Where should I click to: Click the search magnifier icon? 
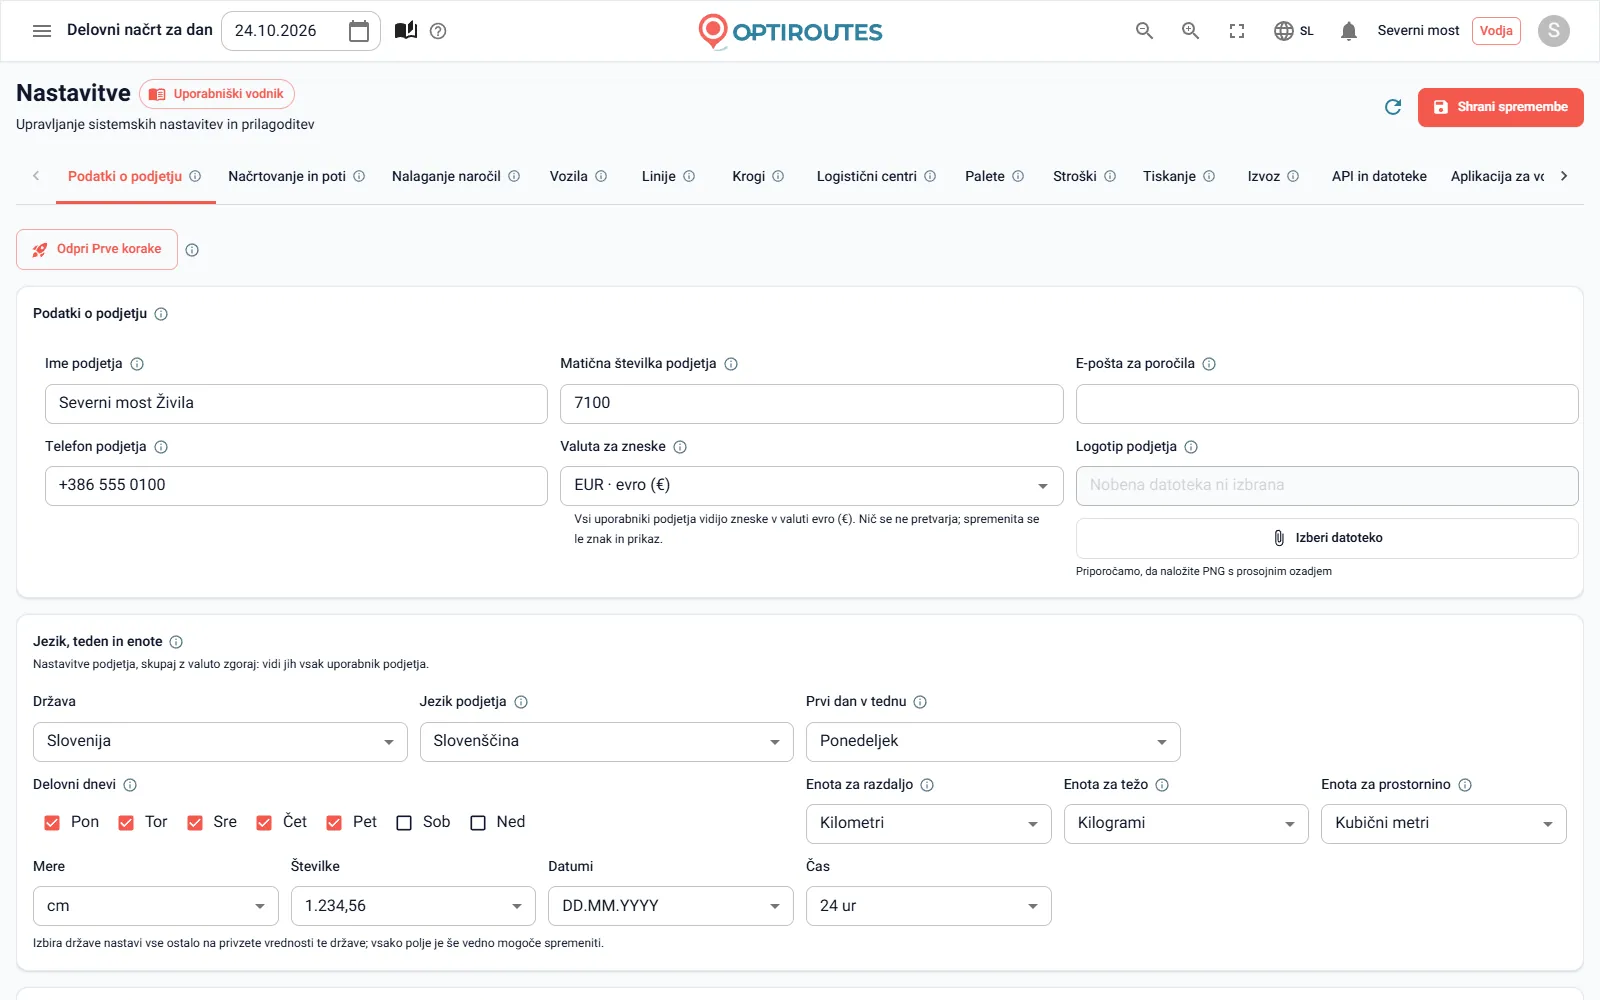pyautogui.click(x=1145, y=31)
